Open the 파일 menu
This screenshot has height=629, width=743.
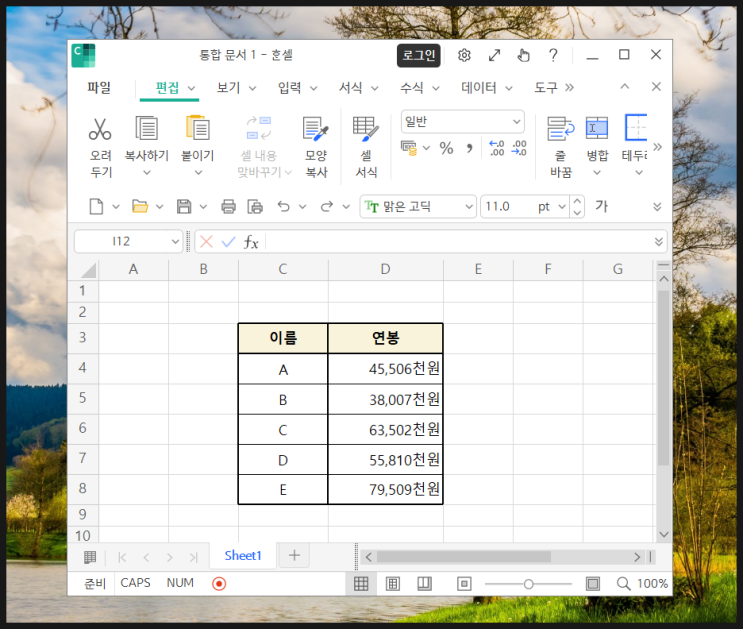(99, 88)
